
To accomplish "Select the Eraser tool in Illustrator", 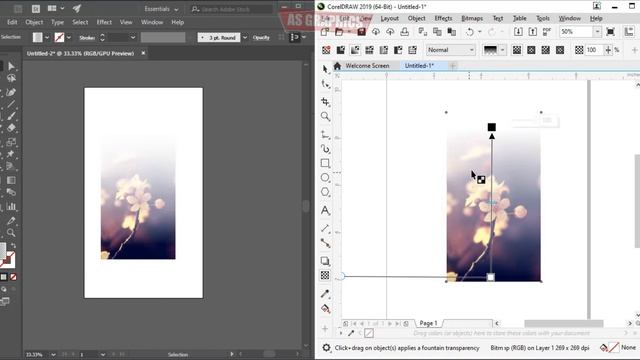I will coord(11,128).
